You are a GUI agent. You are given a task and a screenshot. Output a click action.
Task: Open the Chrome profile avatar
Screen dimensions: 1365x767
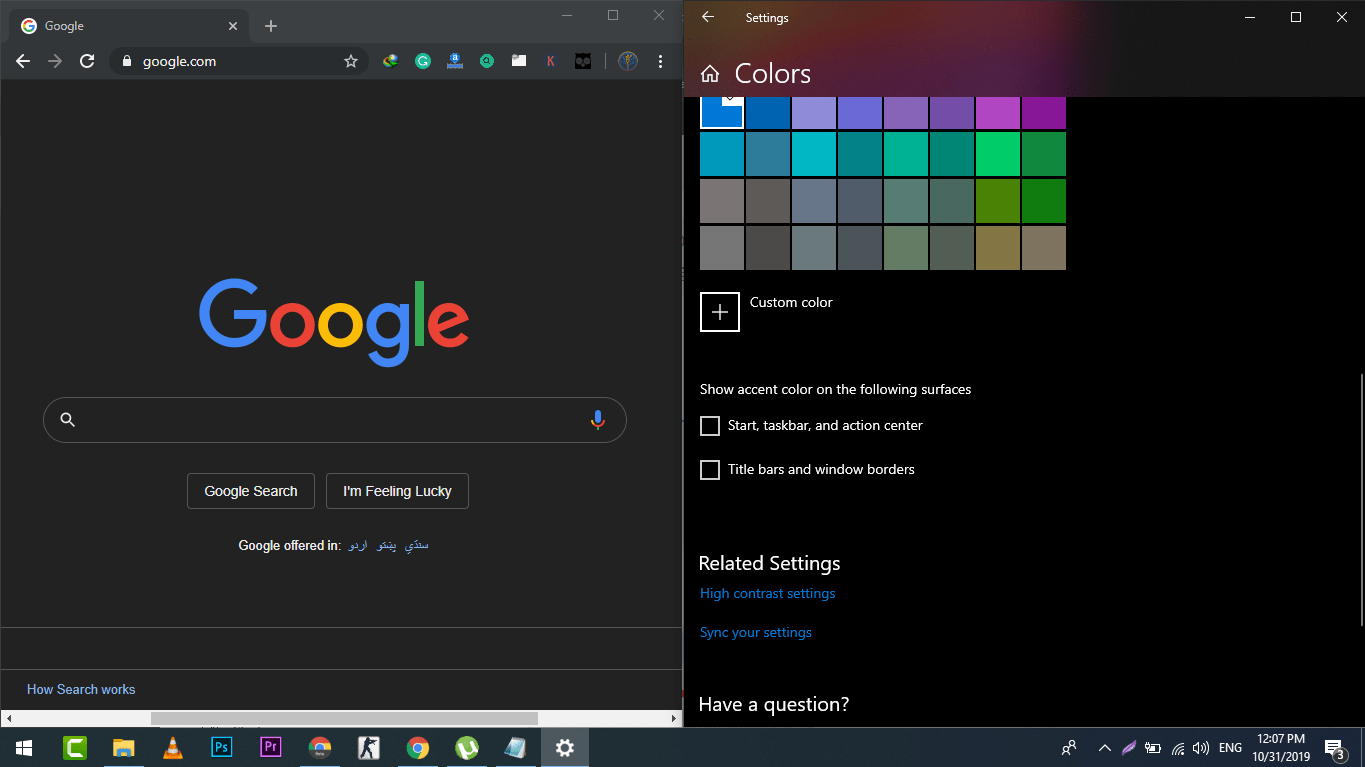coord(628,61)
